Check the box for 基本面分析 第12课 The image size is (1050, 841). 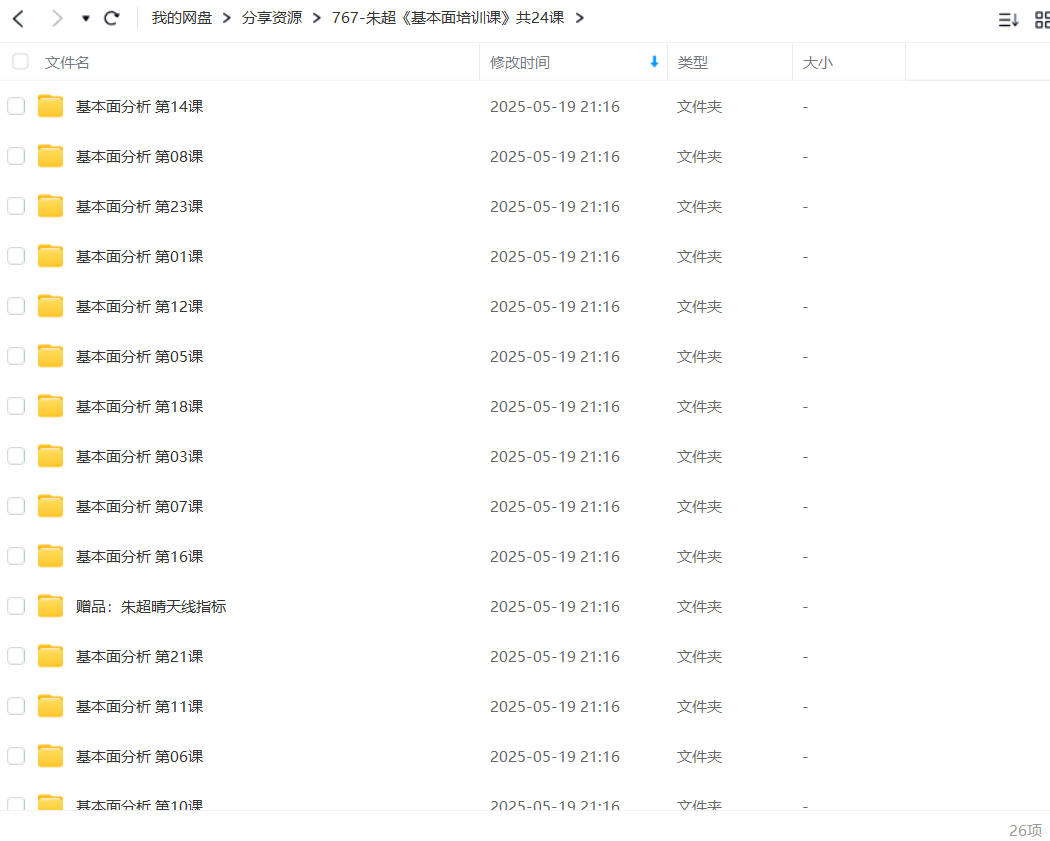[x=16, y=306]
